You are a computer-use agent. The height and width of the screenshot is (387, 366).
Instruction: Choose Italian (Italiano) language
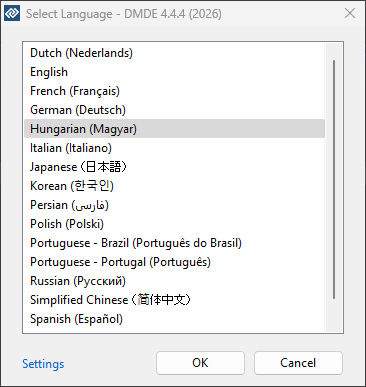click(174, 148)
